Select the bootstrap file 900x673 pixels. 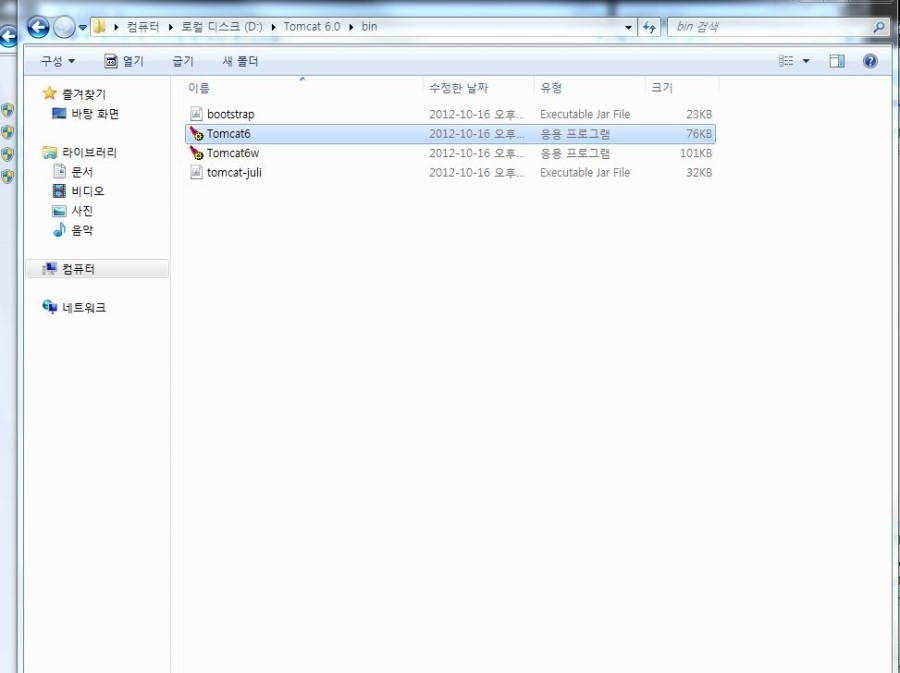231,114
